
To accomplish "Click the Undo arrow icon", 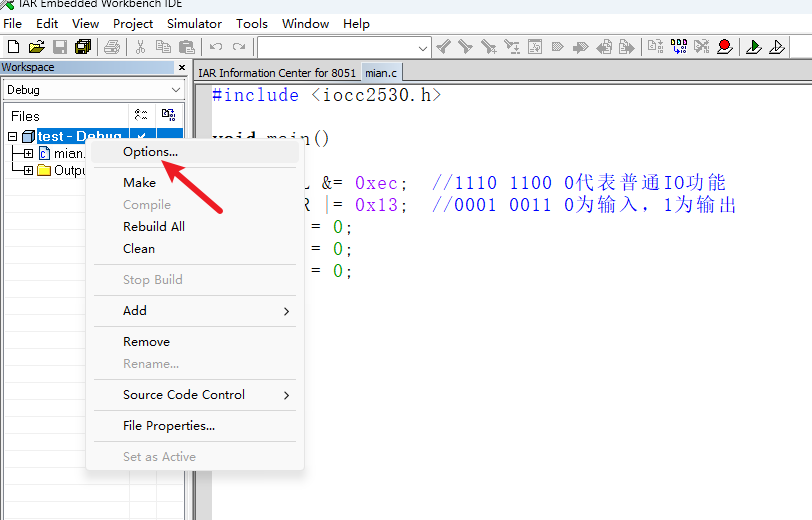I will click(x=216, y=47).
